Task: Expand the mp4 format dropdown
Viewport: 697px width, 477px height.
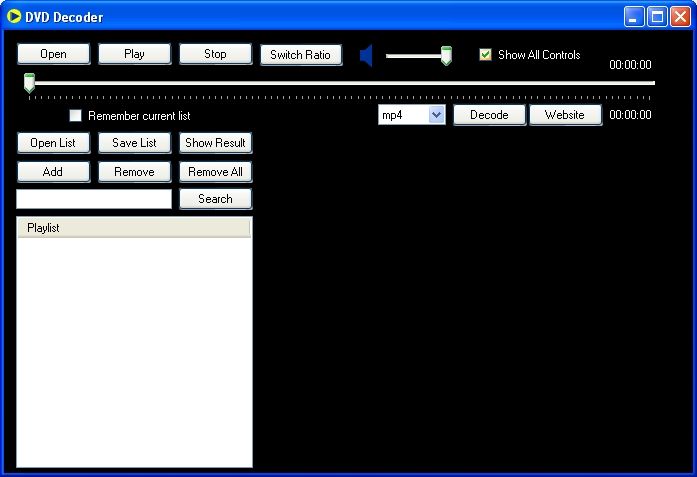Action: [437, 115]
